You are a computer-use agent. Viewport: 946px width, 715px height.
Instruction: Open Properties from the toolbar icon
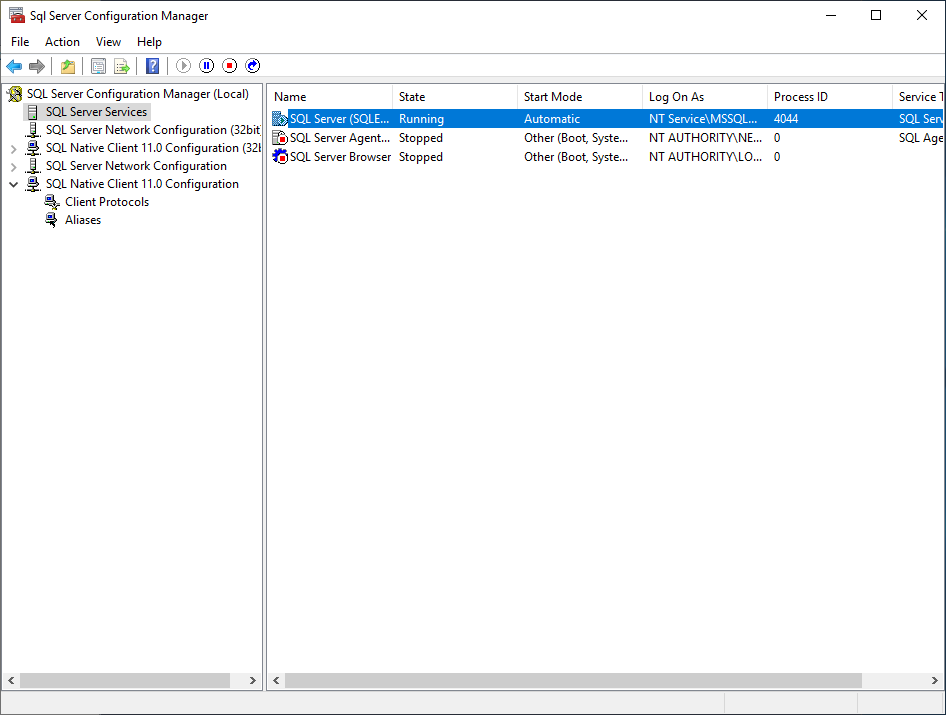pyautogui.click(x=98, y=66)
